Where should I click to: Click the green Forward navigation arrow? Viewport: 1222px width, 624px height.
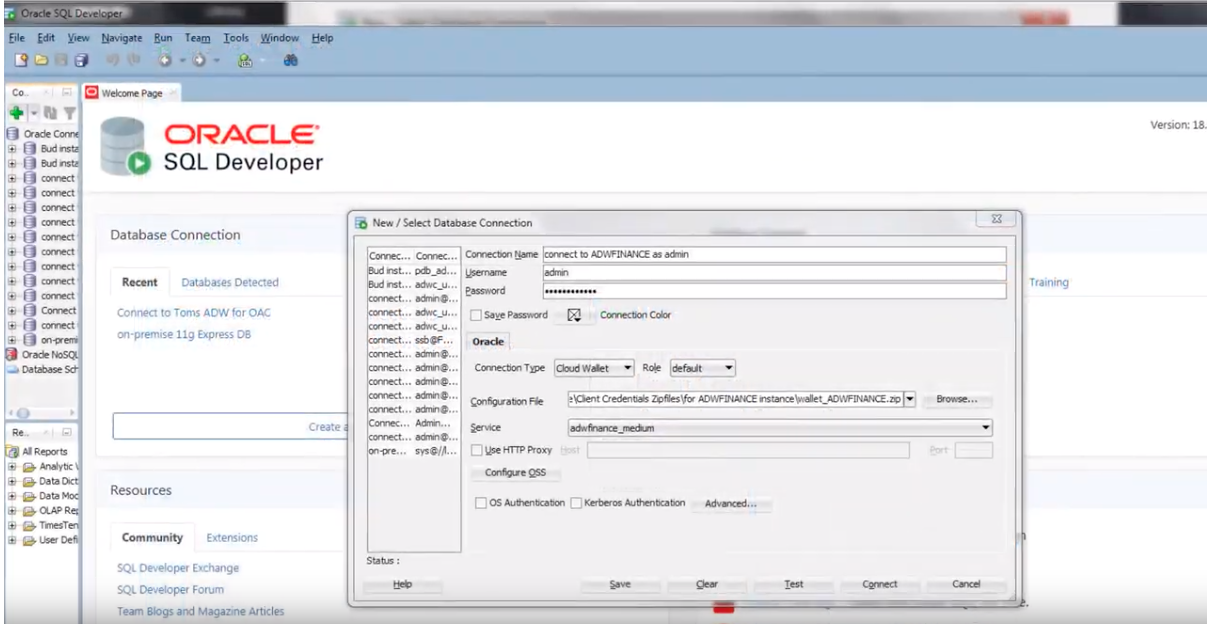coord(200,59)
